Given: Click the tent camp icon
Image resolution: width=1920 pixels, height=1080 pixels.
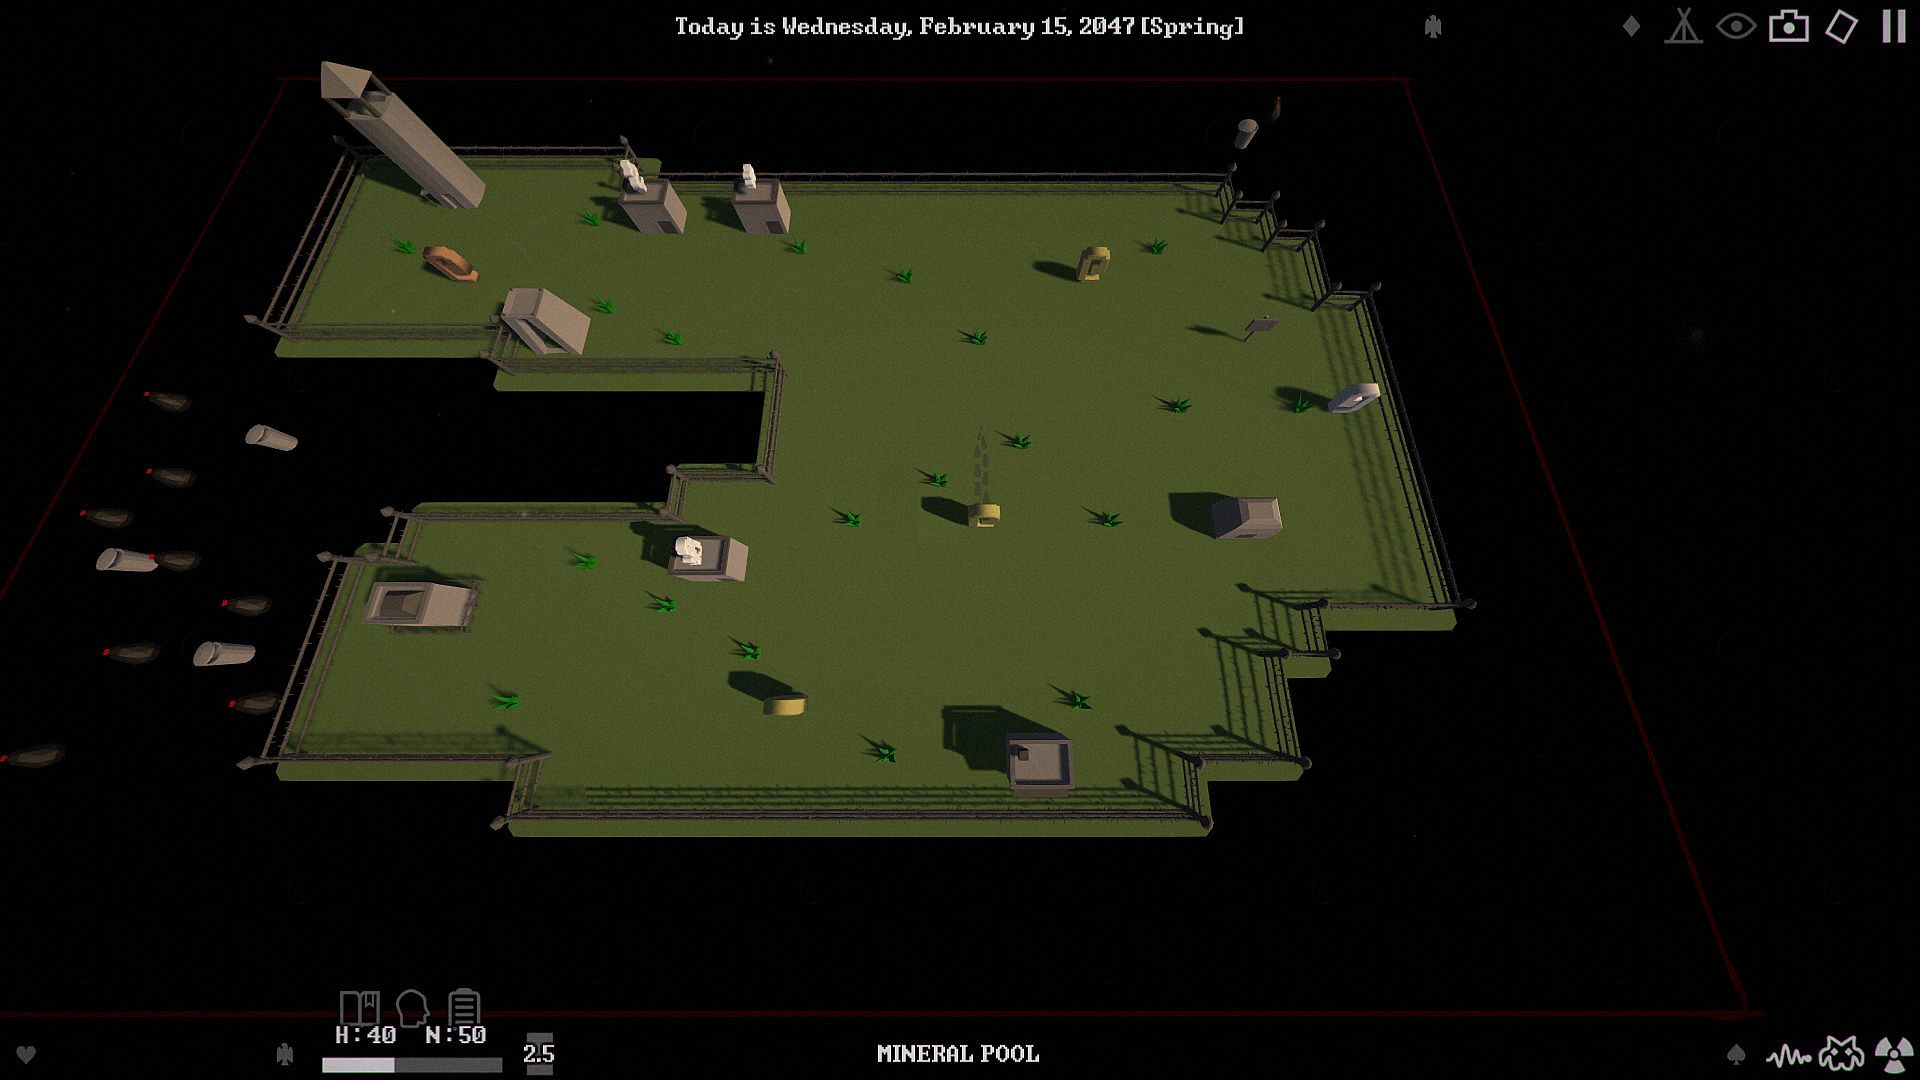Looking at the screenshot, I should (x=1683, y=26).
